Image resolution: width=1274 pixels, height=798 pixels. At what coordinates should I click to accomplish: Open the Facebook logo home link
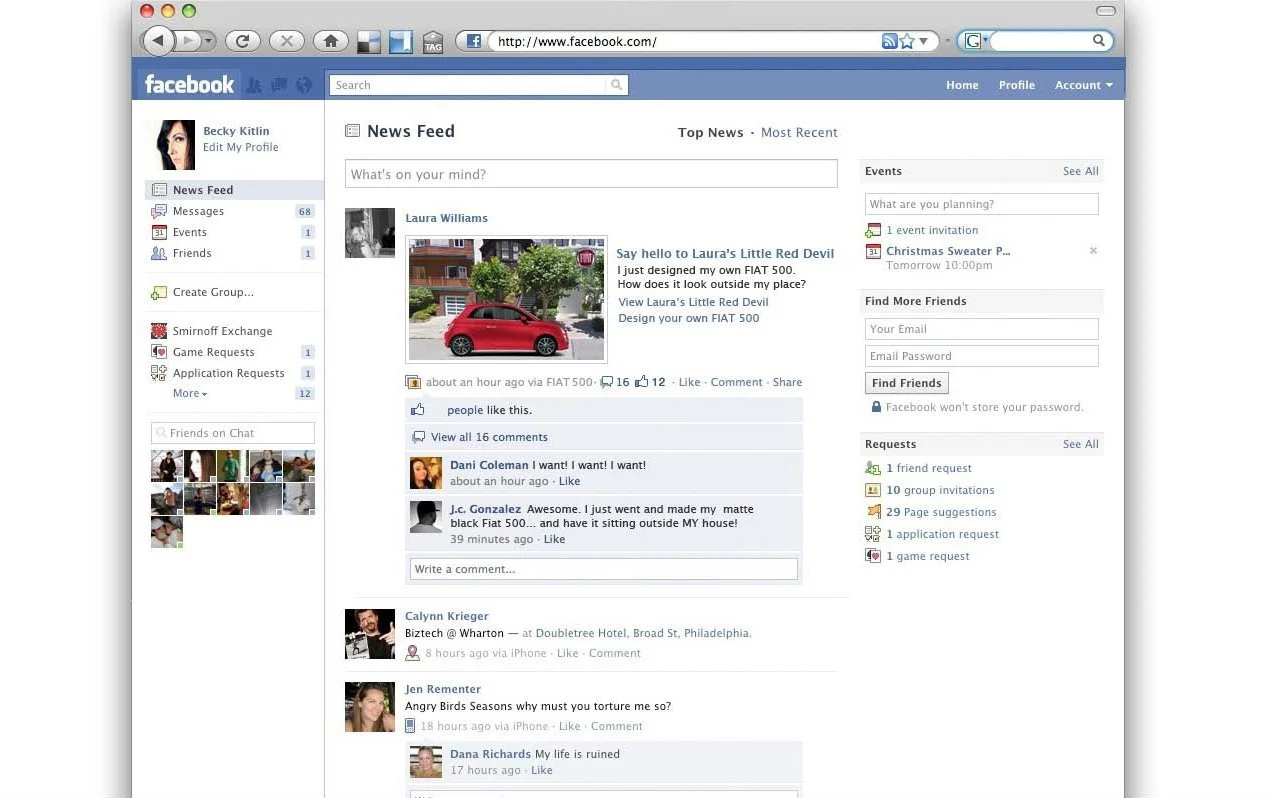point(189,85)
